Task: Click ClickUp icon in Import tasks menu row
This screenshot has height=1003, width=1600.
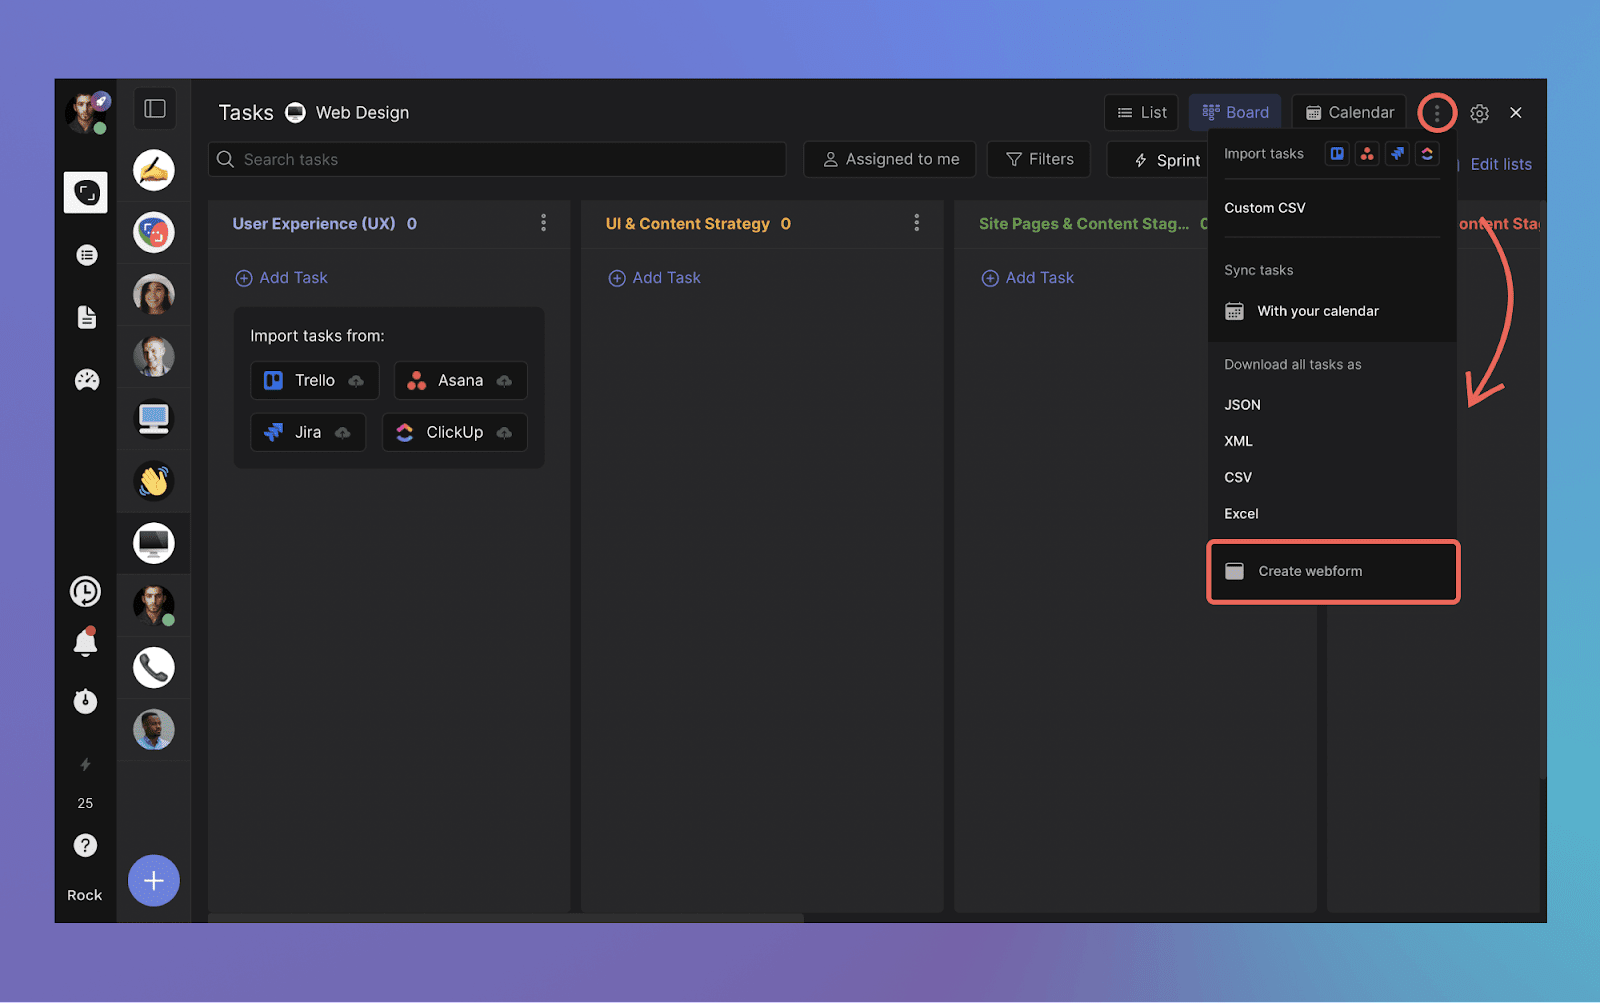Action: click(x=1427, y=154)
